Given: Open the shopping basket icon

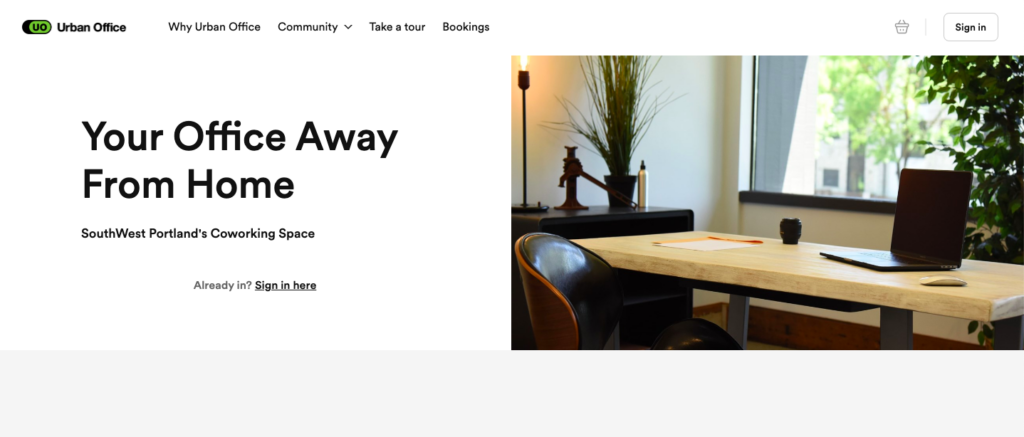Looking at the screenshot, I should coord(902,27).
